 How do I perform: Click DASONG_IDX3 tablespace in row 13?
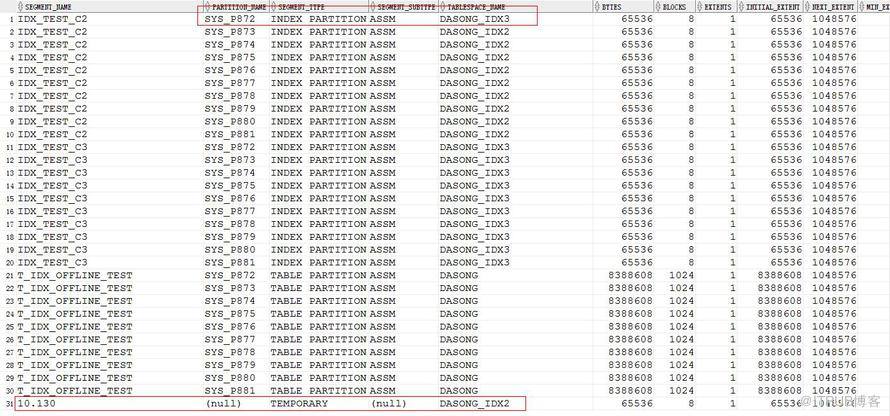[475, 173]
